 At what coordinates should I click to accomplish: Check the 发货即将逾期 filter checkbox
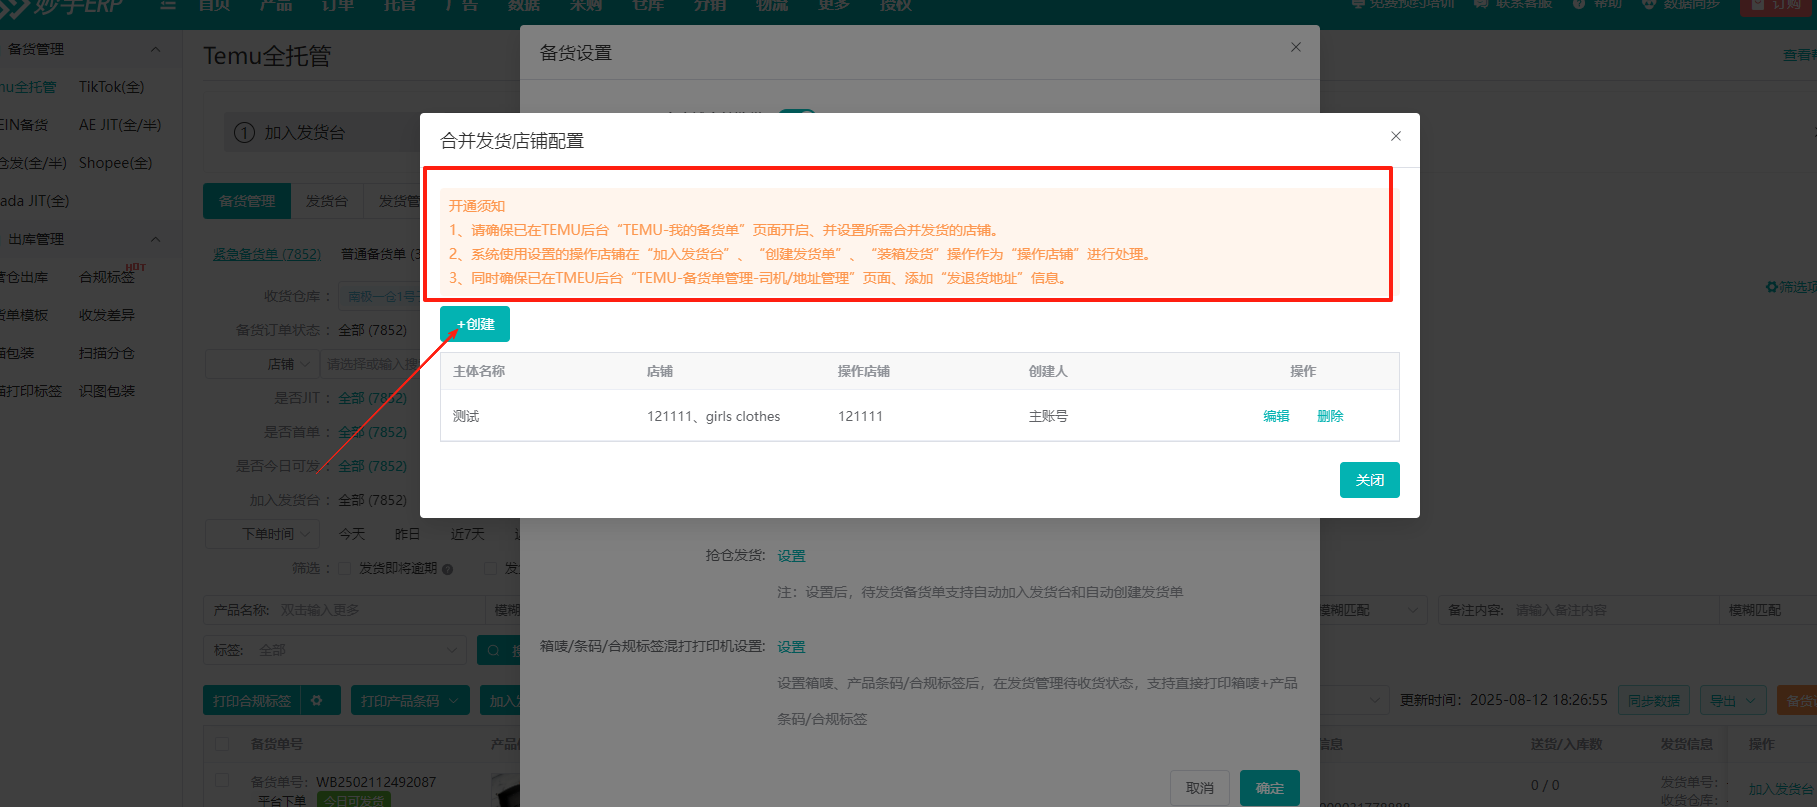[x=344, y=568]
